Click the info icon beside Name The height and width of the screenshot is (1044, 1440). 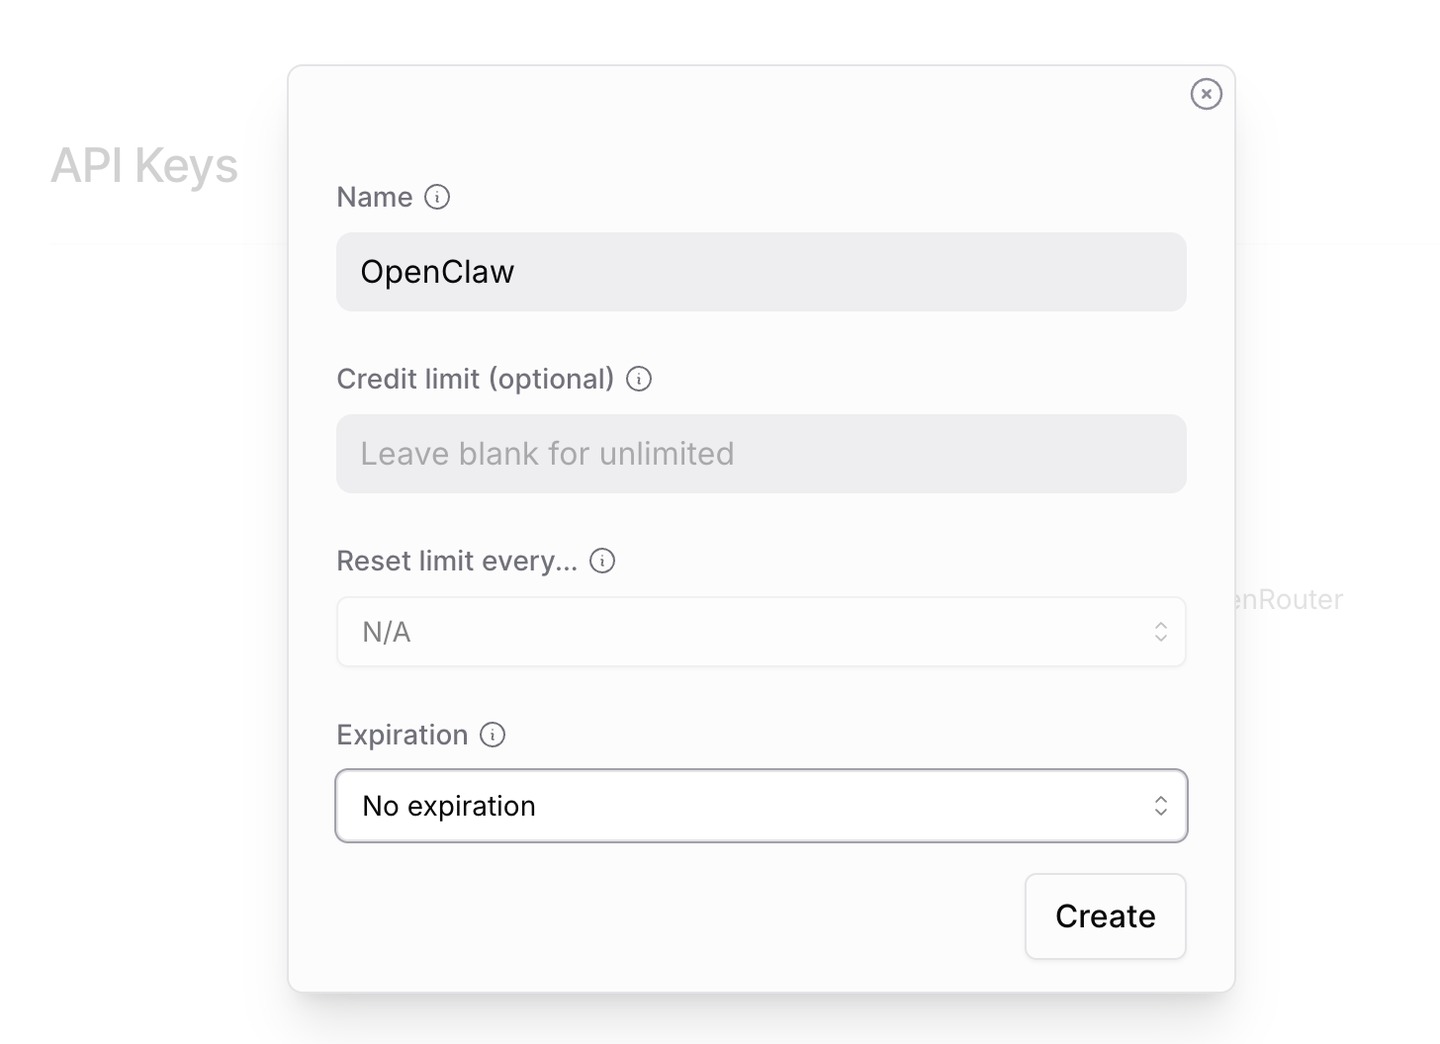tap(437, 197)
